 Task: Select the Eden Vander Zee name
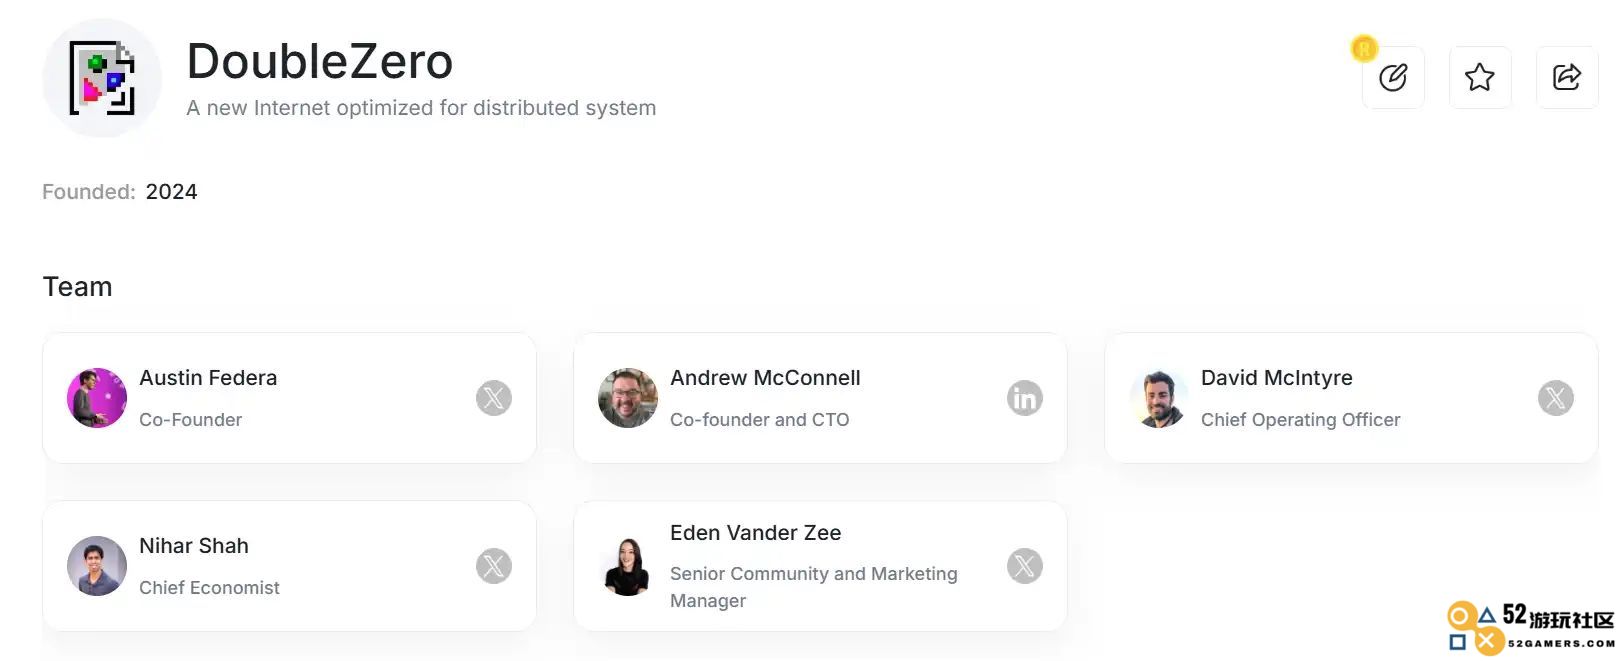pos(756,533)
